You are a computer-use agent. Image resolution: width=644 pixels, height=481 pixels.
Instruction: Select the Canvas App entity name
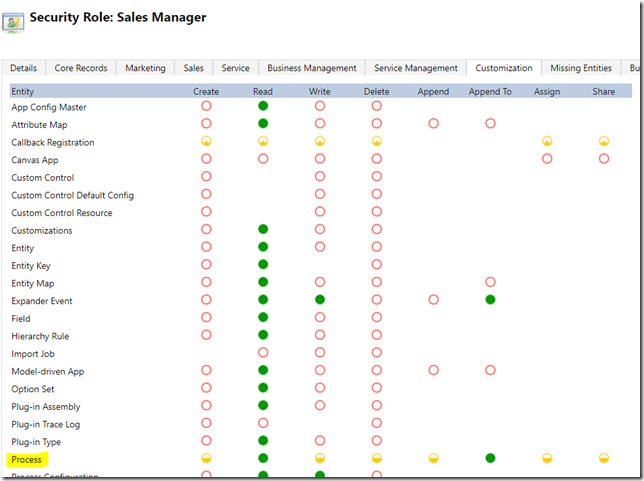(35, 160)
